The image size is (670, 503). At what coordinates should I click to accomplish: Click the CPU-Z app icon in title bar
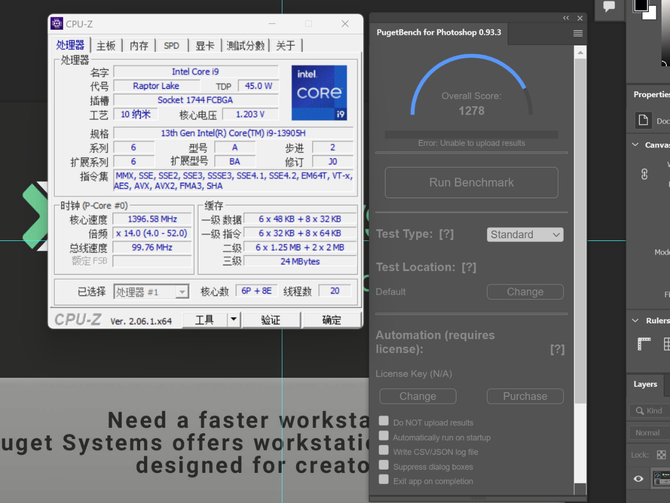(x=57, y=24)
